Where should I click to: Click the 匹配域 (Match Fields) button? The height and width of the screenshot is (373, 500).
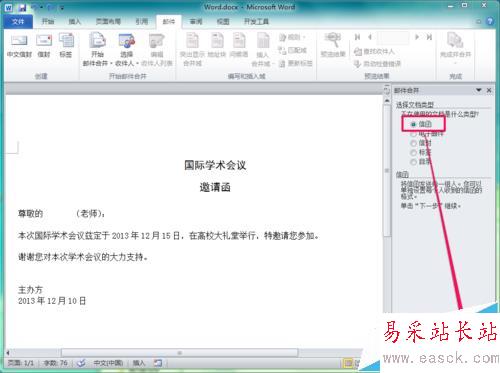pos(293,50)
